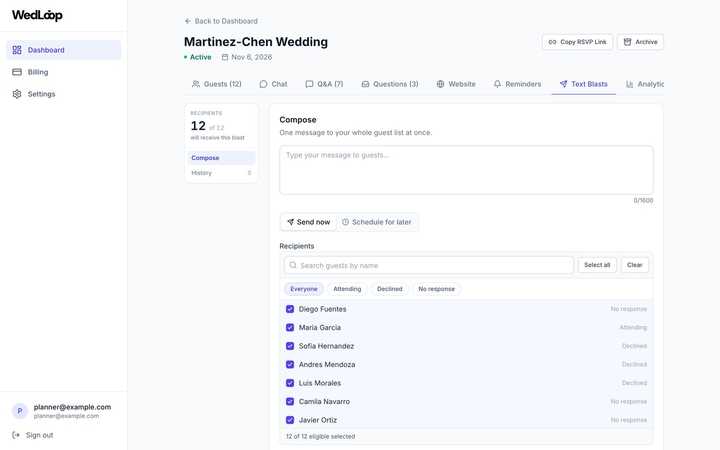The width and height of the screenshot is (720, 450).
Task: Uncheck Camila Navarro as recipient
Action: [290, 401]
